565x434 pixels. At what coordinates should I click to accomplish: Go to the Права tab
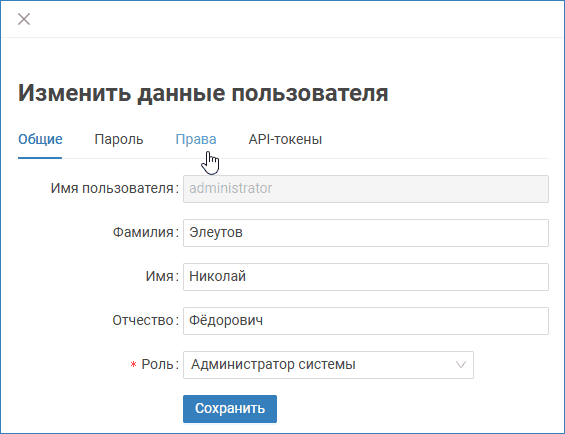point(196,139)
